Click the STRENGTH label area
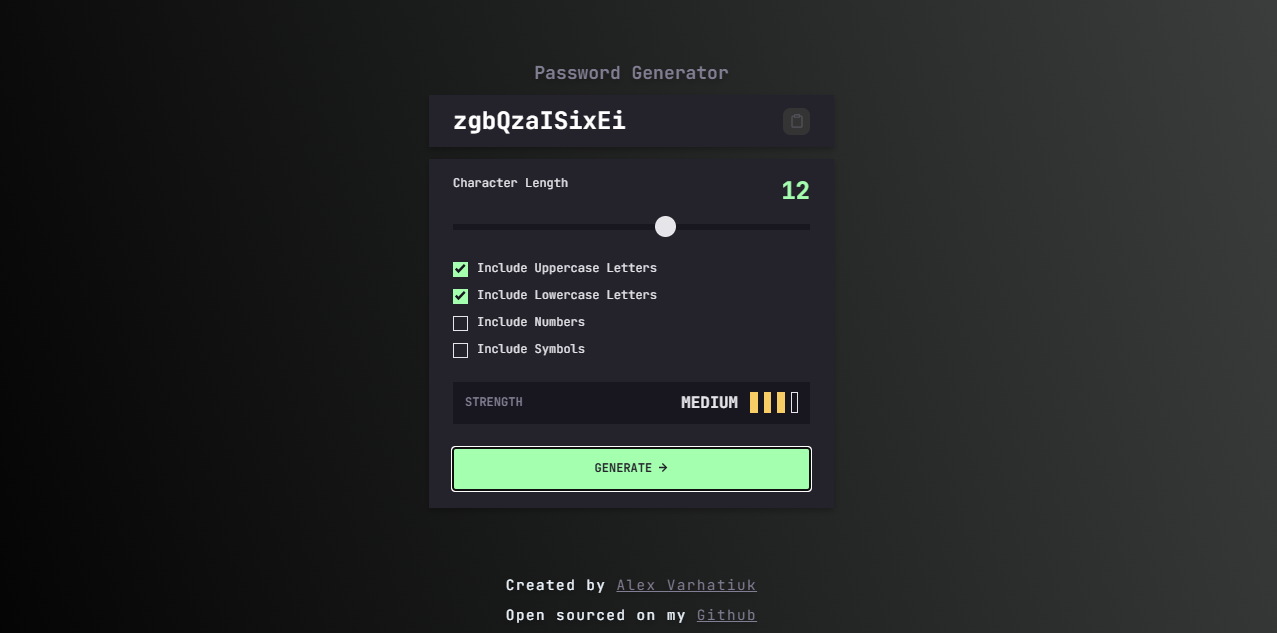 pos(493,402)
